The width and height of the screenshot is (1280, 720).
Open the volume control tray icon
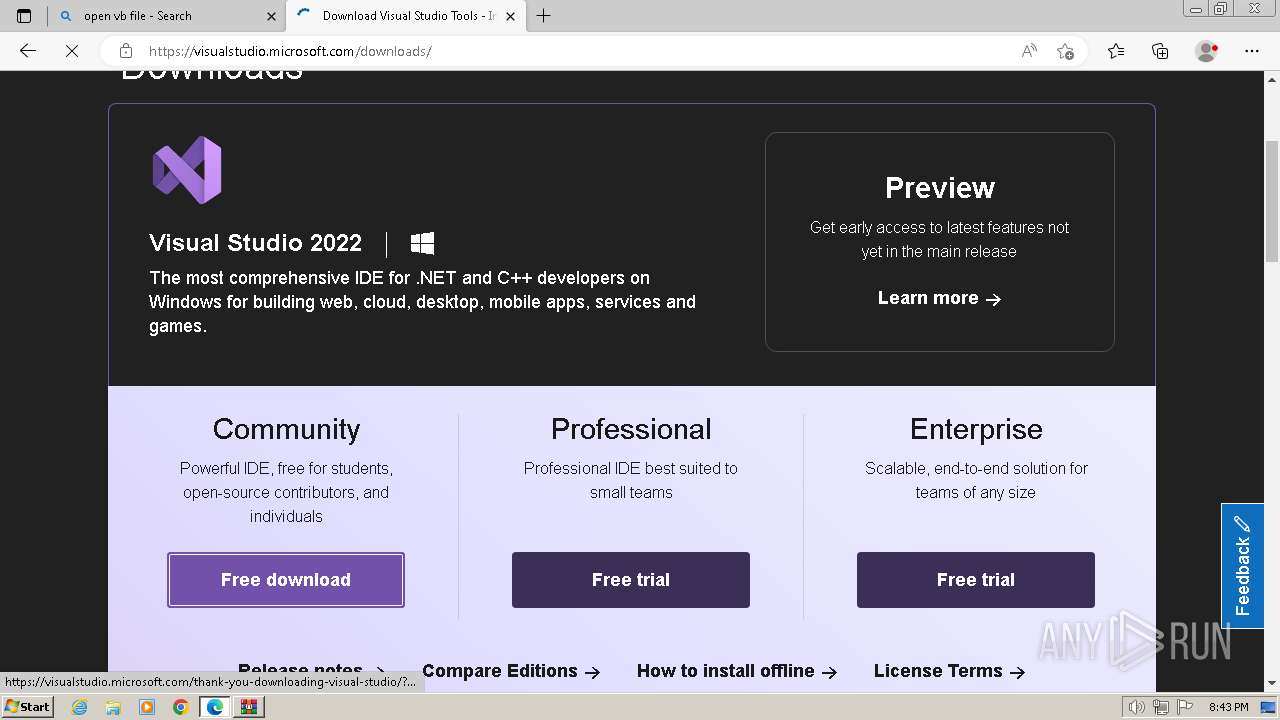1137,707
